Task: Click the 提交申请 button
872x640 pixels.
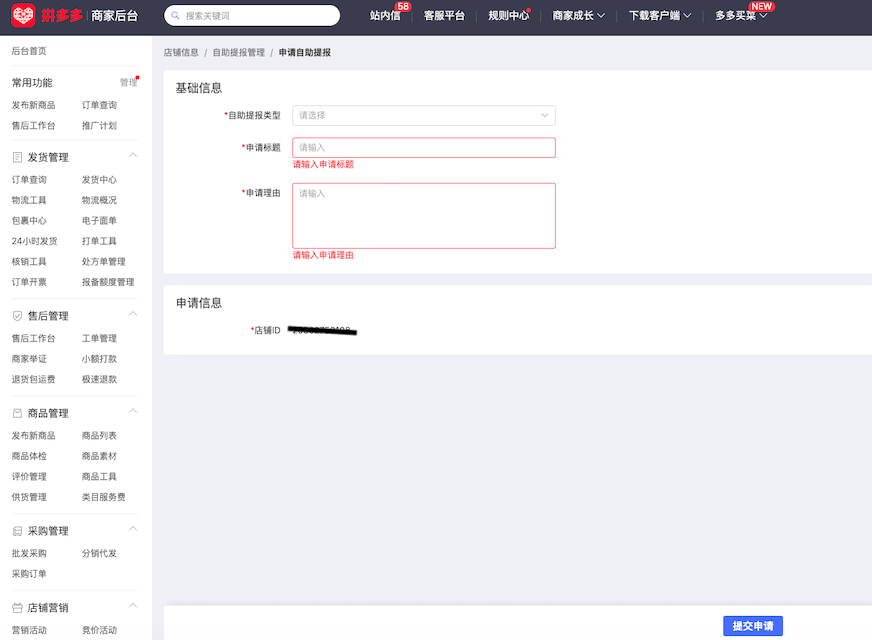Action: [753, 626]
